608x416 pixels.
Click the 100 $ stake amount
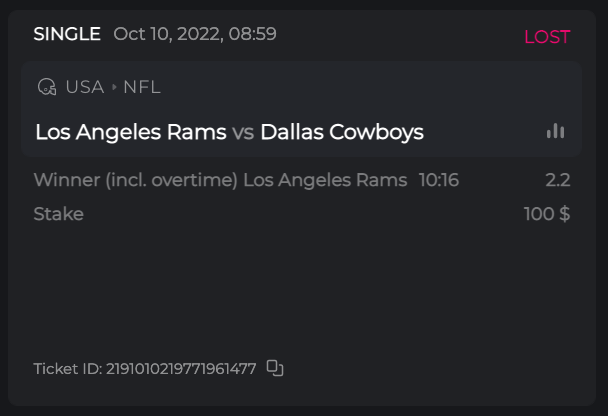pyautogui.click(x=547, y=214)
